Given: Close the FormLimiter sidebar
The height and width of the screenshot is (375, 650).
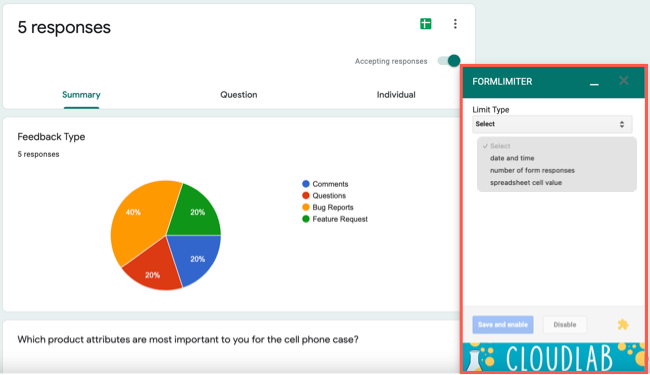Looking at the screenshot, I should click(x=623, y=81).
